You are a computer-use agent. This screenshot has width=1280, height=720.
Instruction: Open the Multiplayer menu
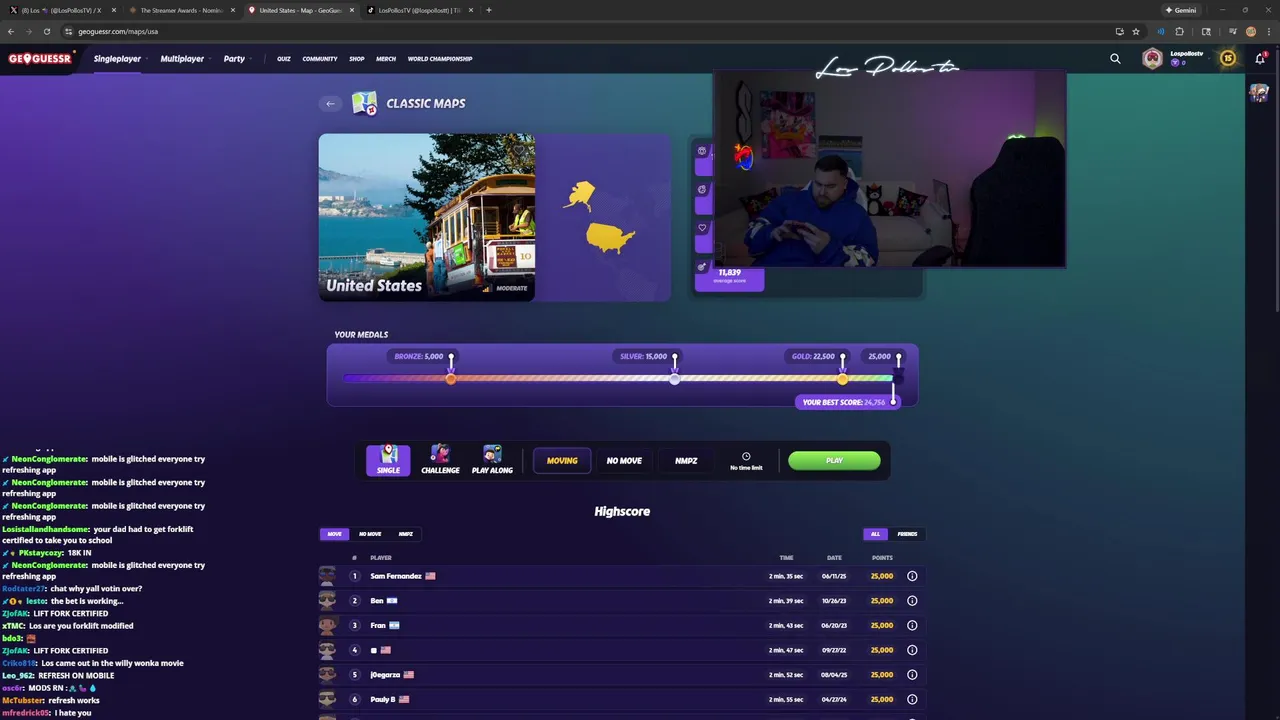(x=183, y=58)
